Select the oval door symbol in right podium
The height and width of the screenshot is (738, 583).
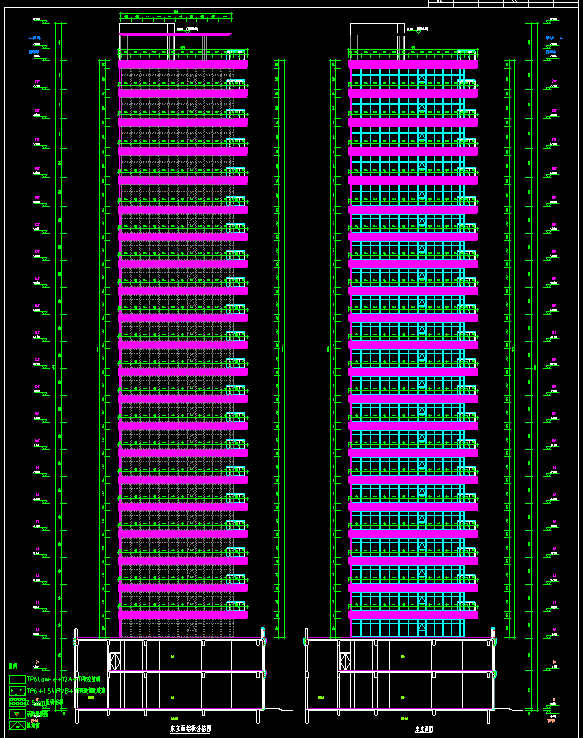point(345,661)
